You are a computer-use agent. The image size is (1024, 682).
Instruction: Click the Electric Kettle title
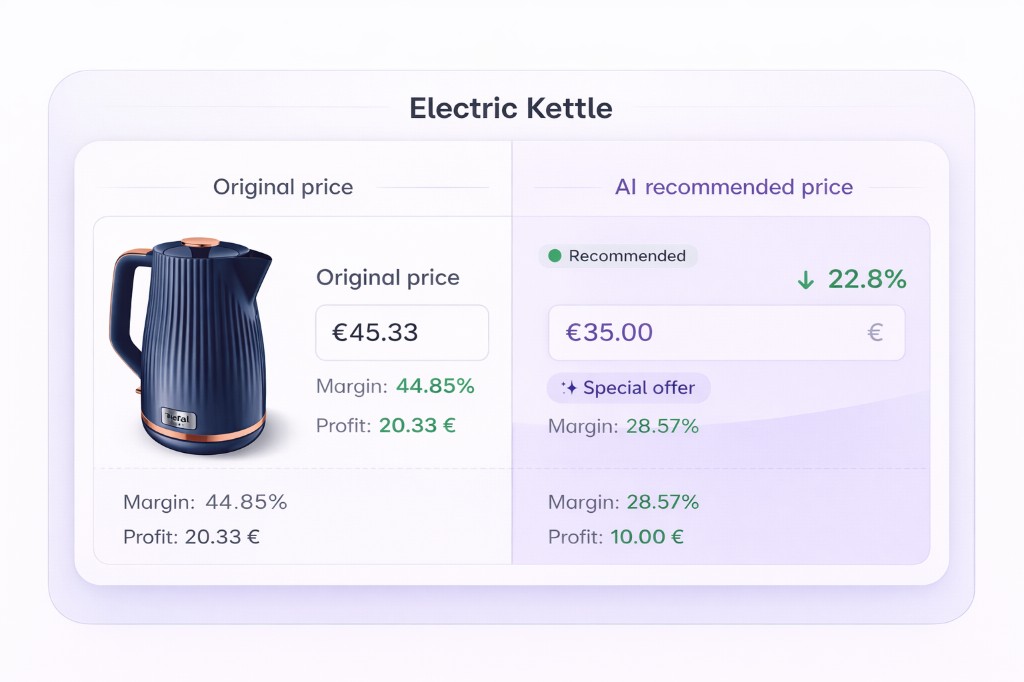(511, 108)
